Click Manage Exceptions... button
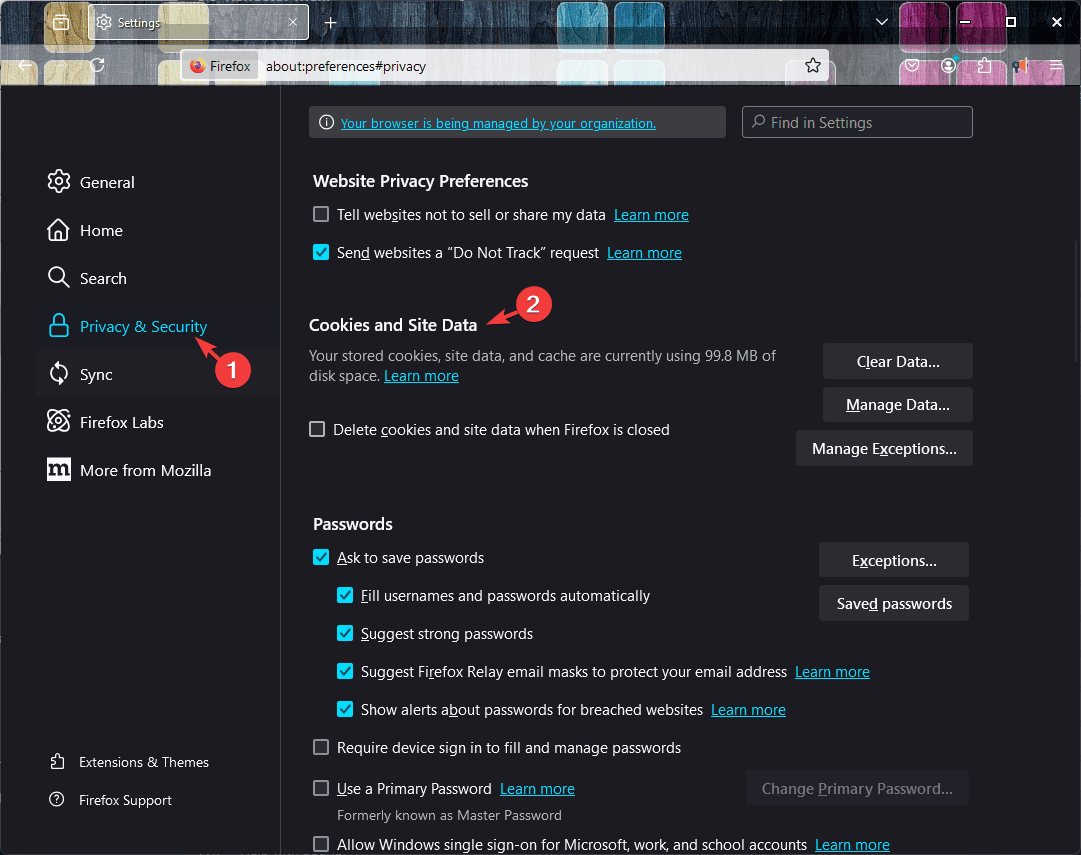The width and height of the screenshot is (1081, 855). [x=884, y=448]
